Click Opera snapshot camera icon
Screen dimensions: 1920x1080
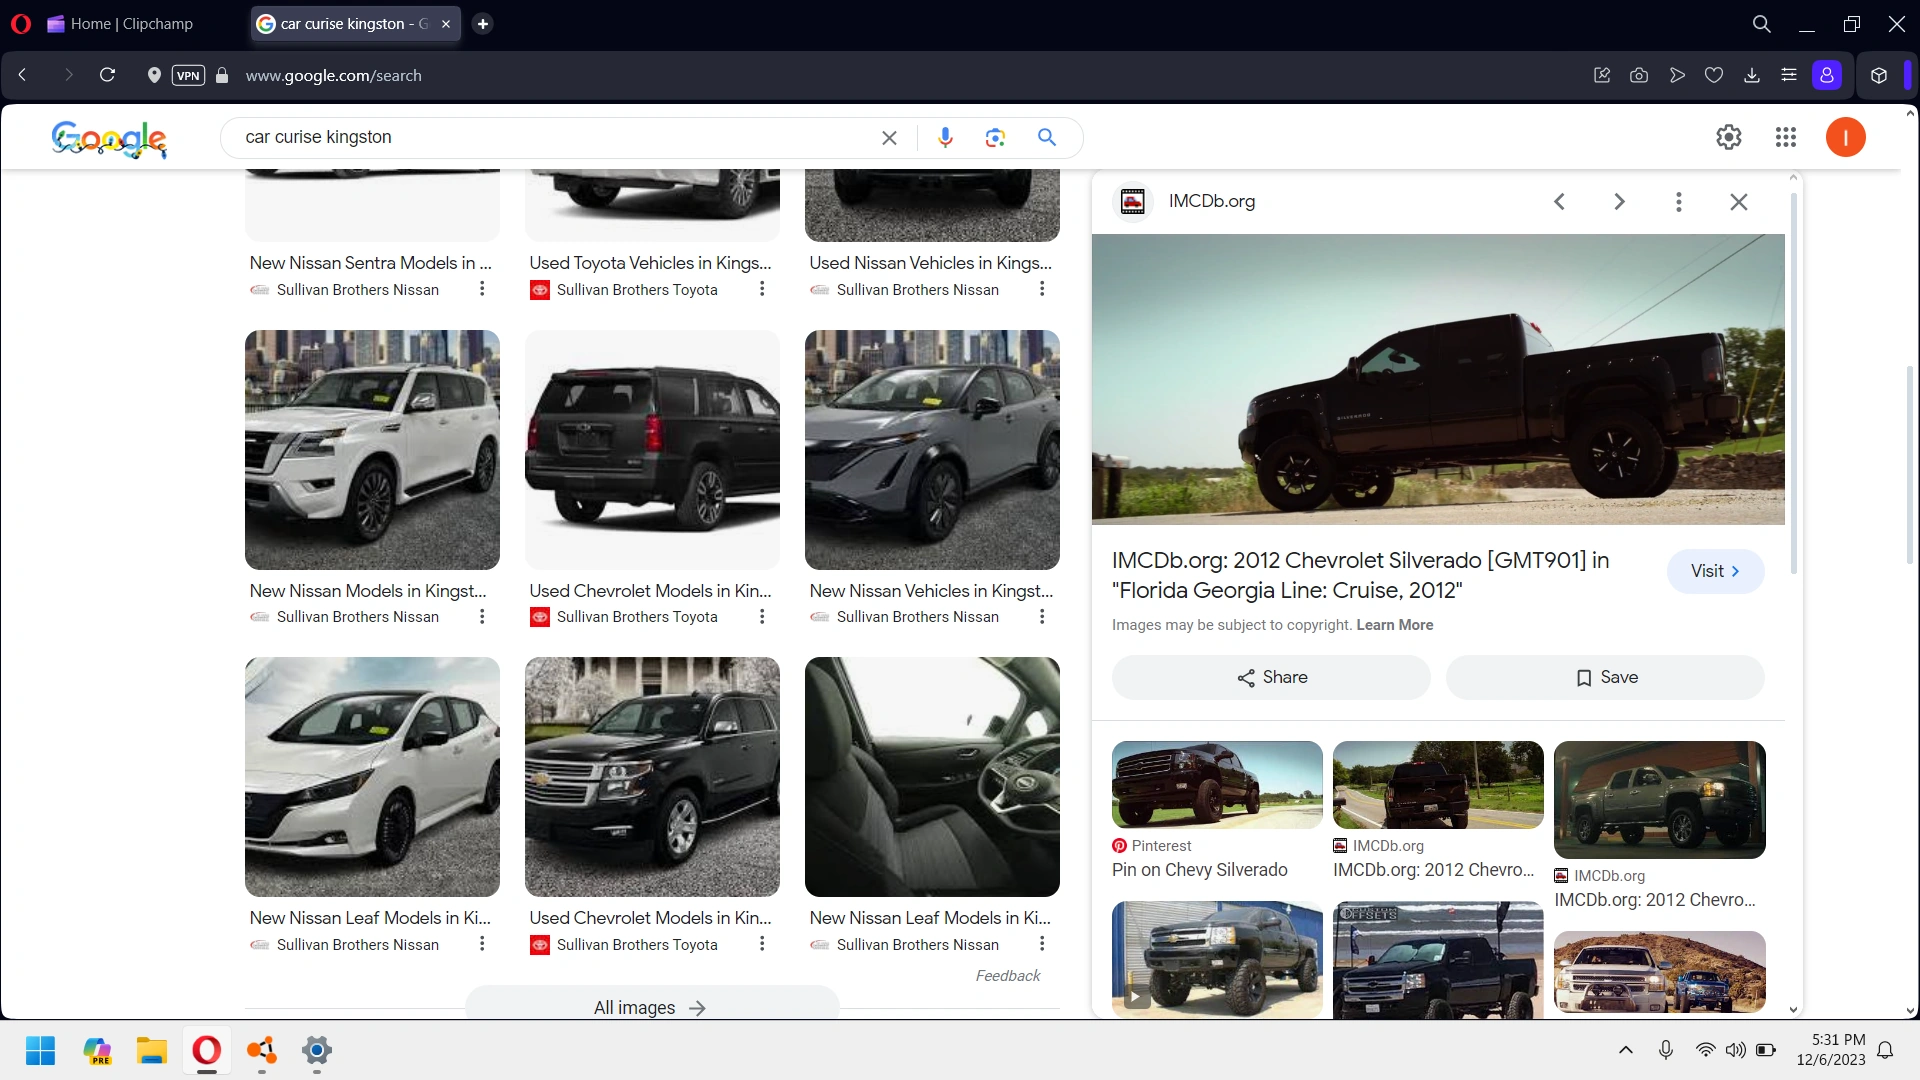pyautogui.click(x=1639, y=75)
